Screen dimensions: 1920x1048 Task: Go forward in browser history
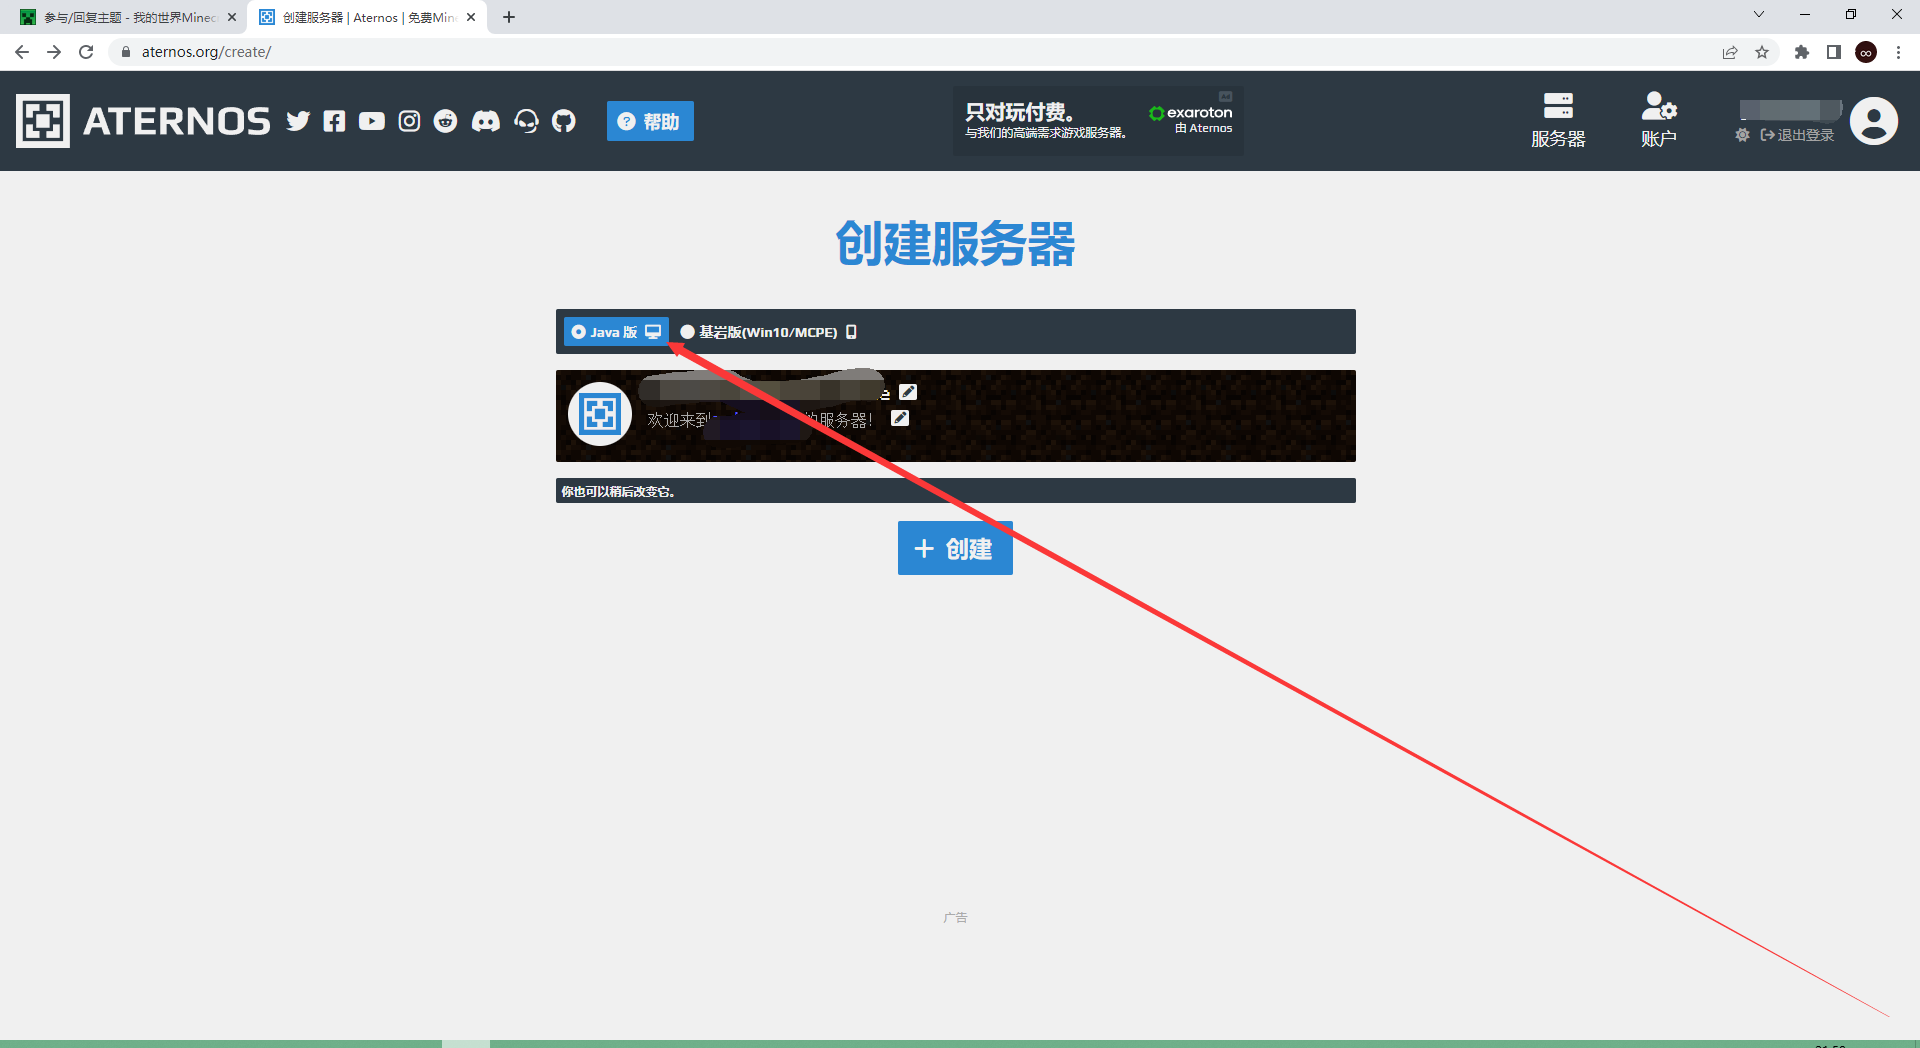[54, 52]
